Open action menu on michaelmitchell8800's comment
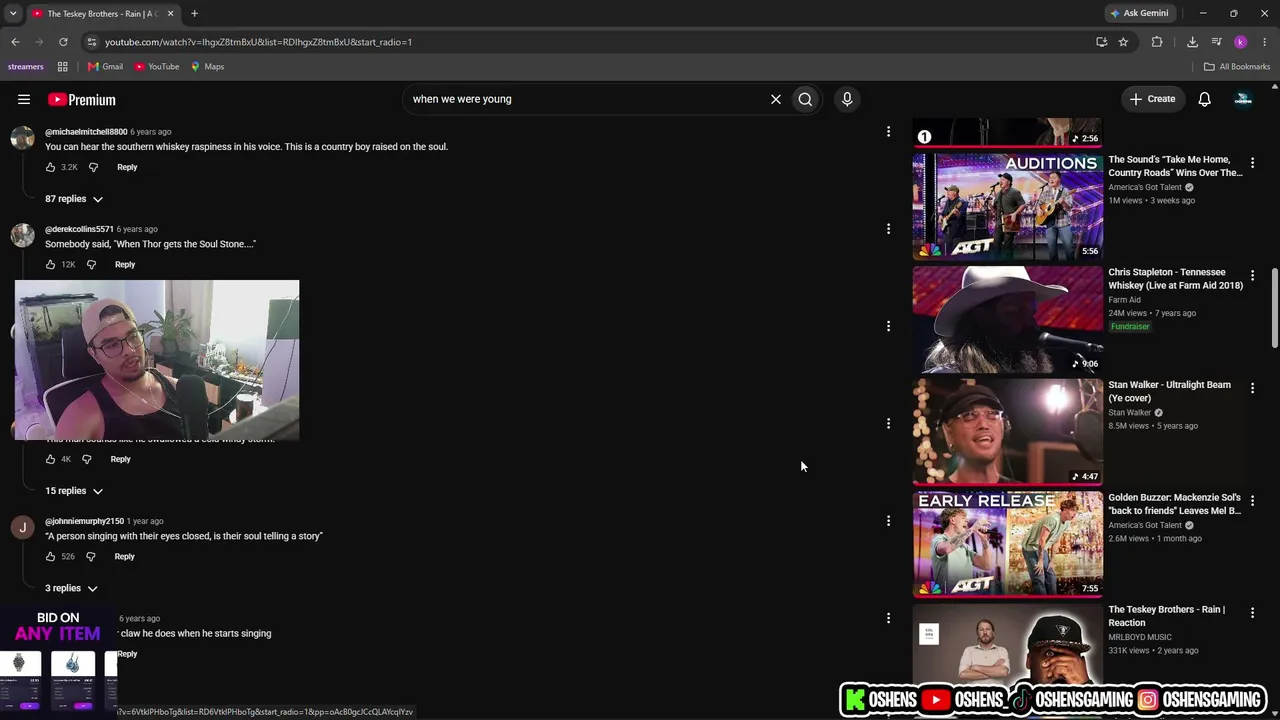Image resolution: width=1280 pixels, height=720 pixels. pyautogui.click(x=888, y=132)
